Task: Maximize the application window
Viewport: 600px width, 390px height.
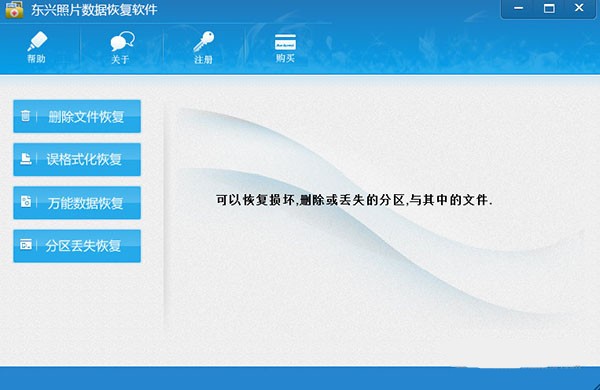Action: point(549,8)
